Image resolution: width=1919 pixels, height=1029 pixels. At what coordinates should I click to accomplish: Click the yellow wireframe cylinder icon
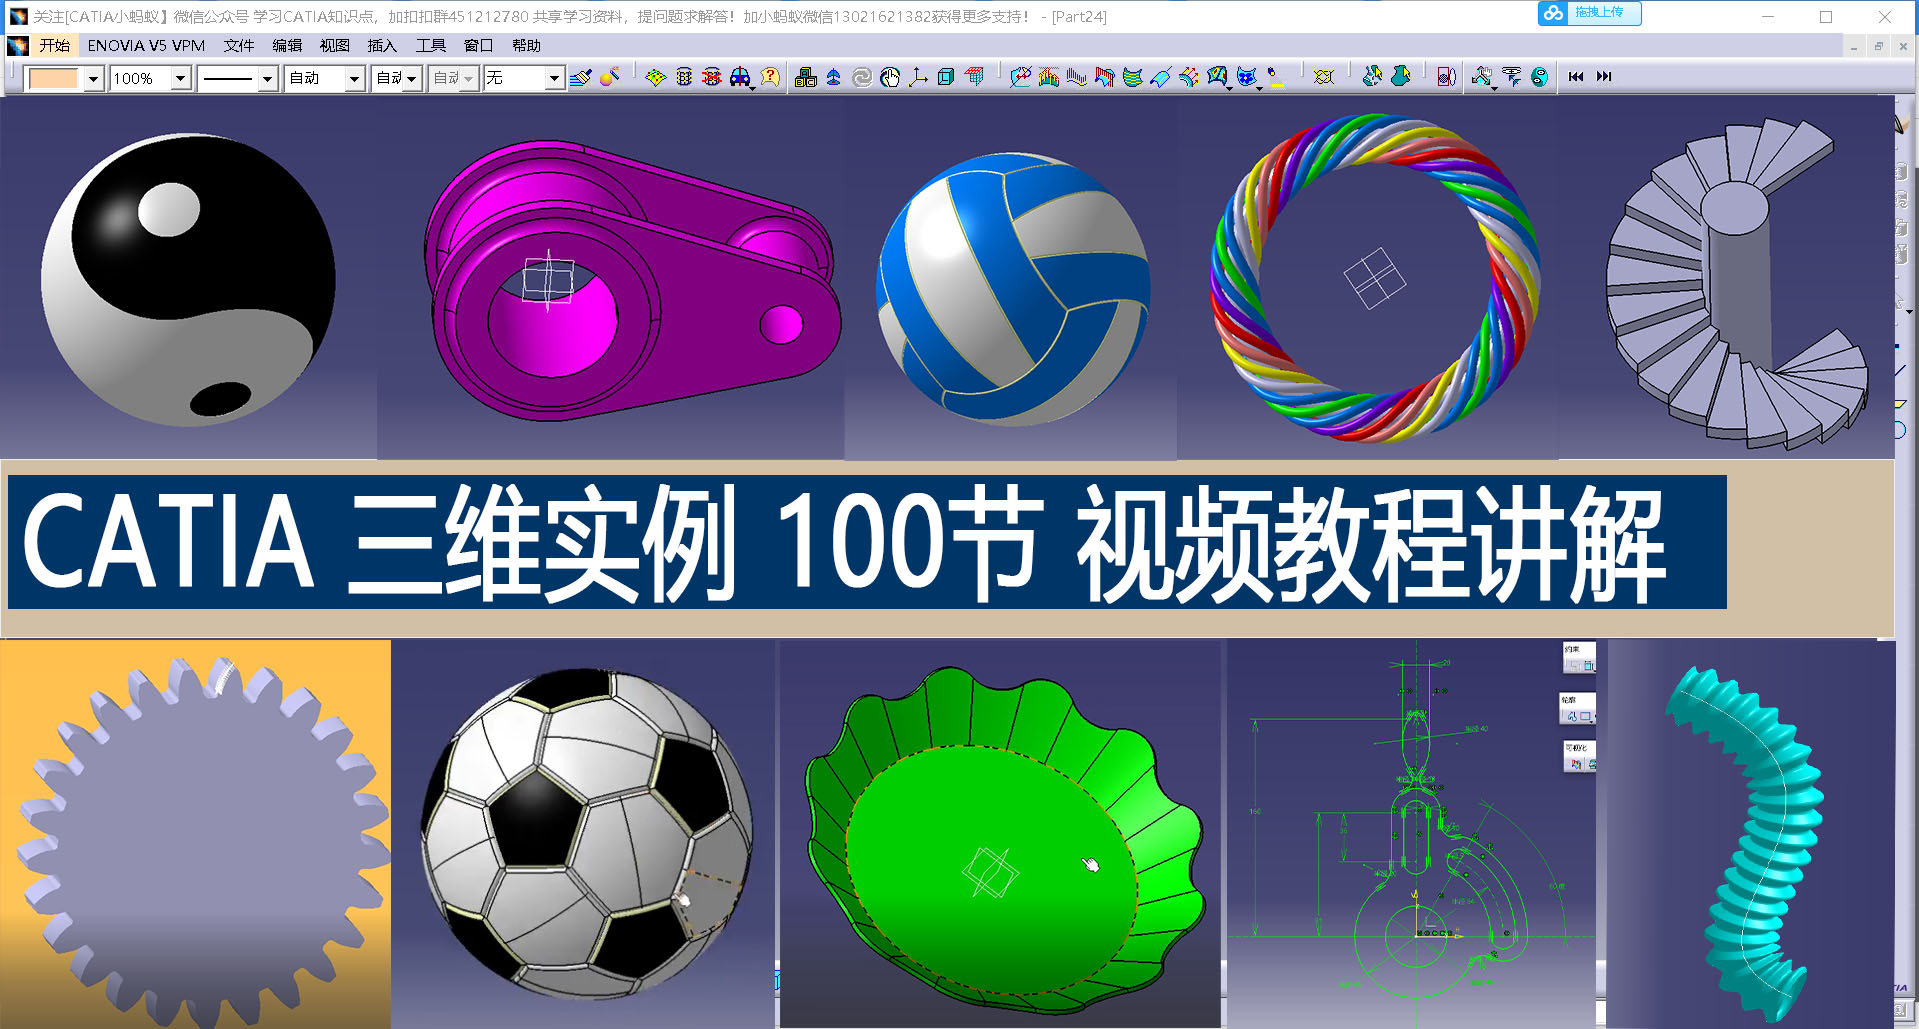coord(684,77)
